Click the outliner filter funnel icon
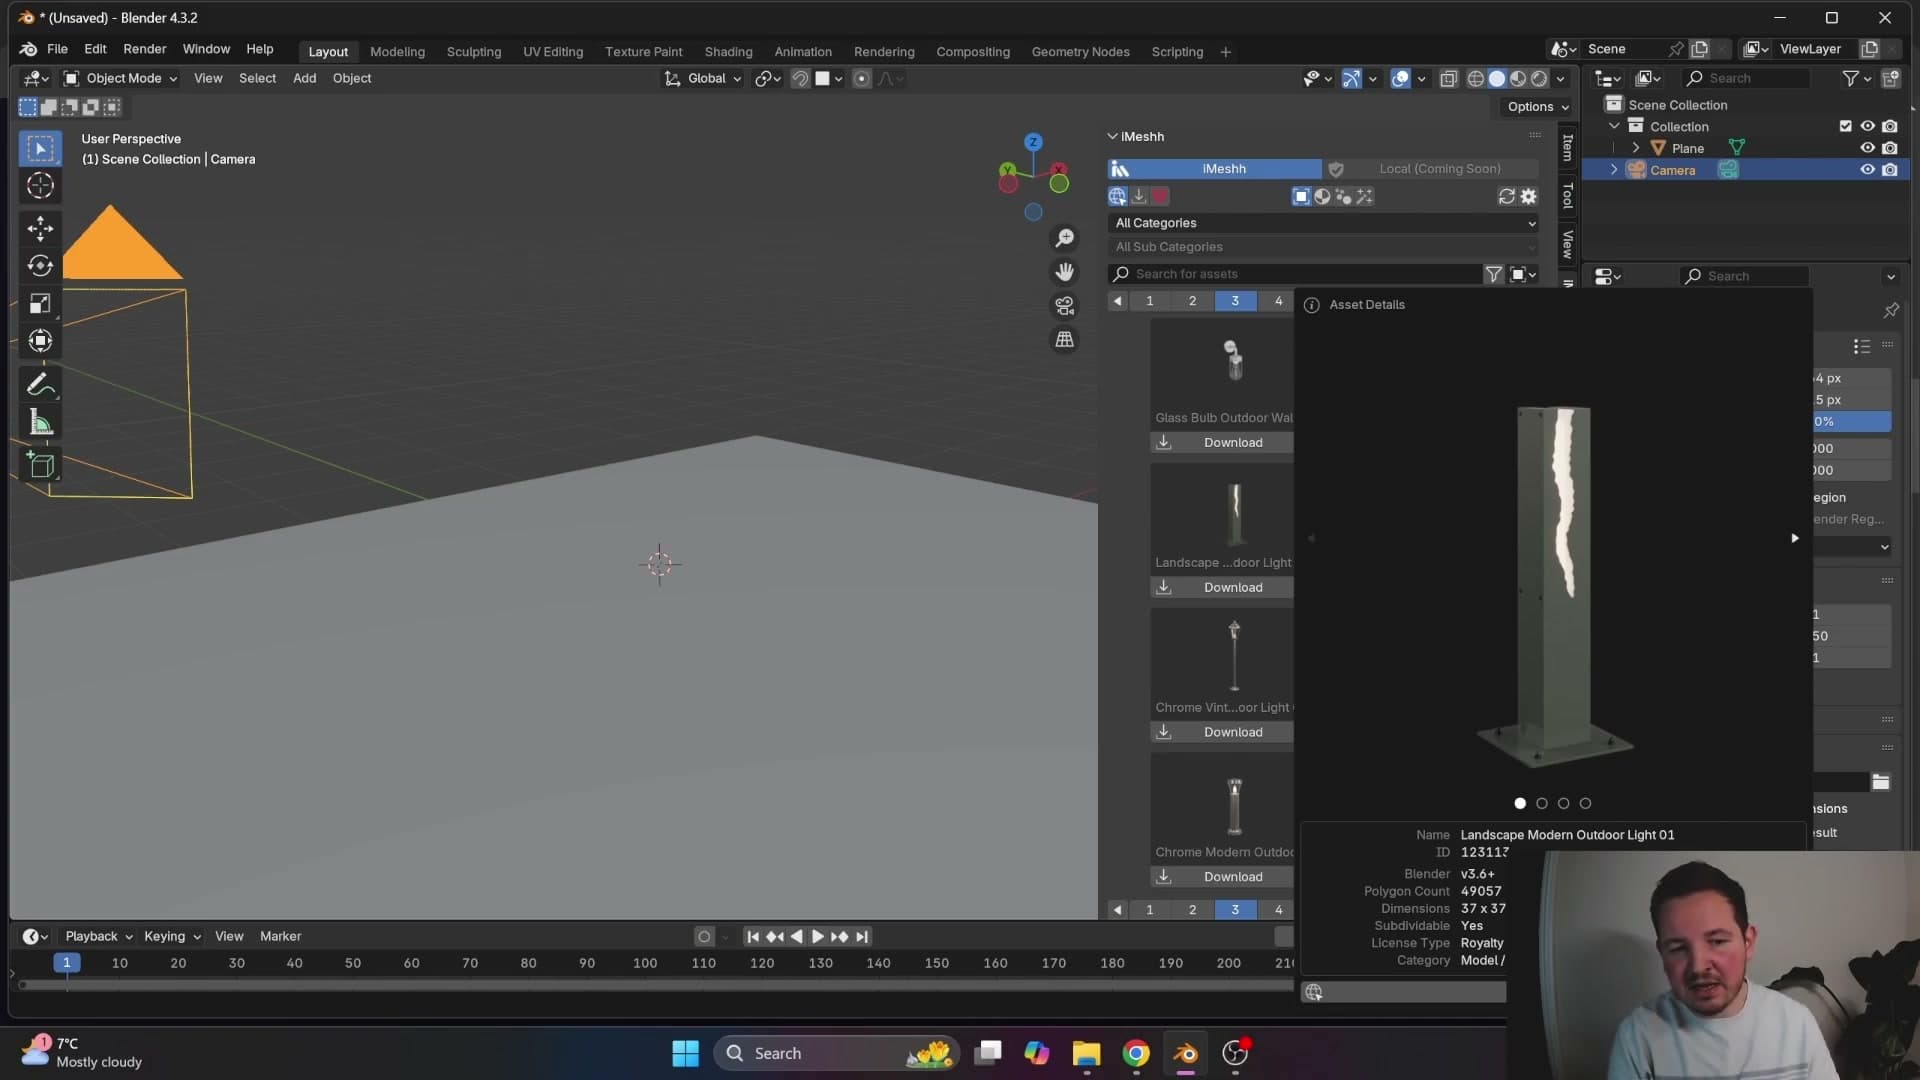The image size is (1920, 1080). (x=1851, y=78)
